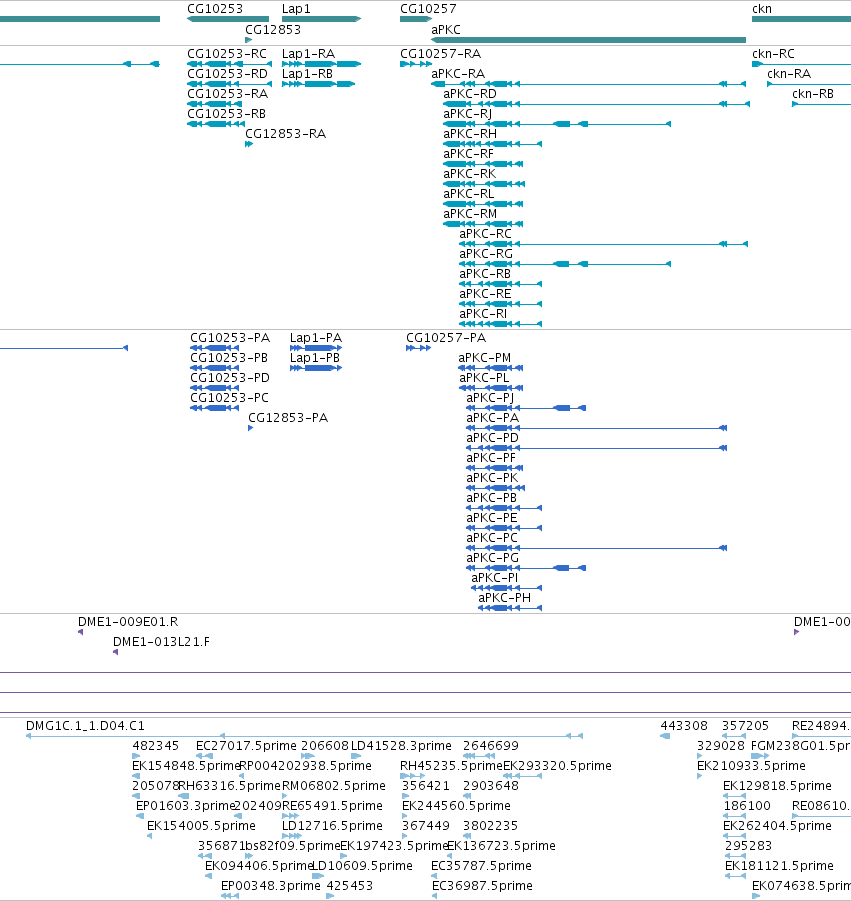Click the aPKC-PD protein label

click(492, 438)
